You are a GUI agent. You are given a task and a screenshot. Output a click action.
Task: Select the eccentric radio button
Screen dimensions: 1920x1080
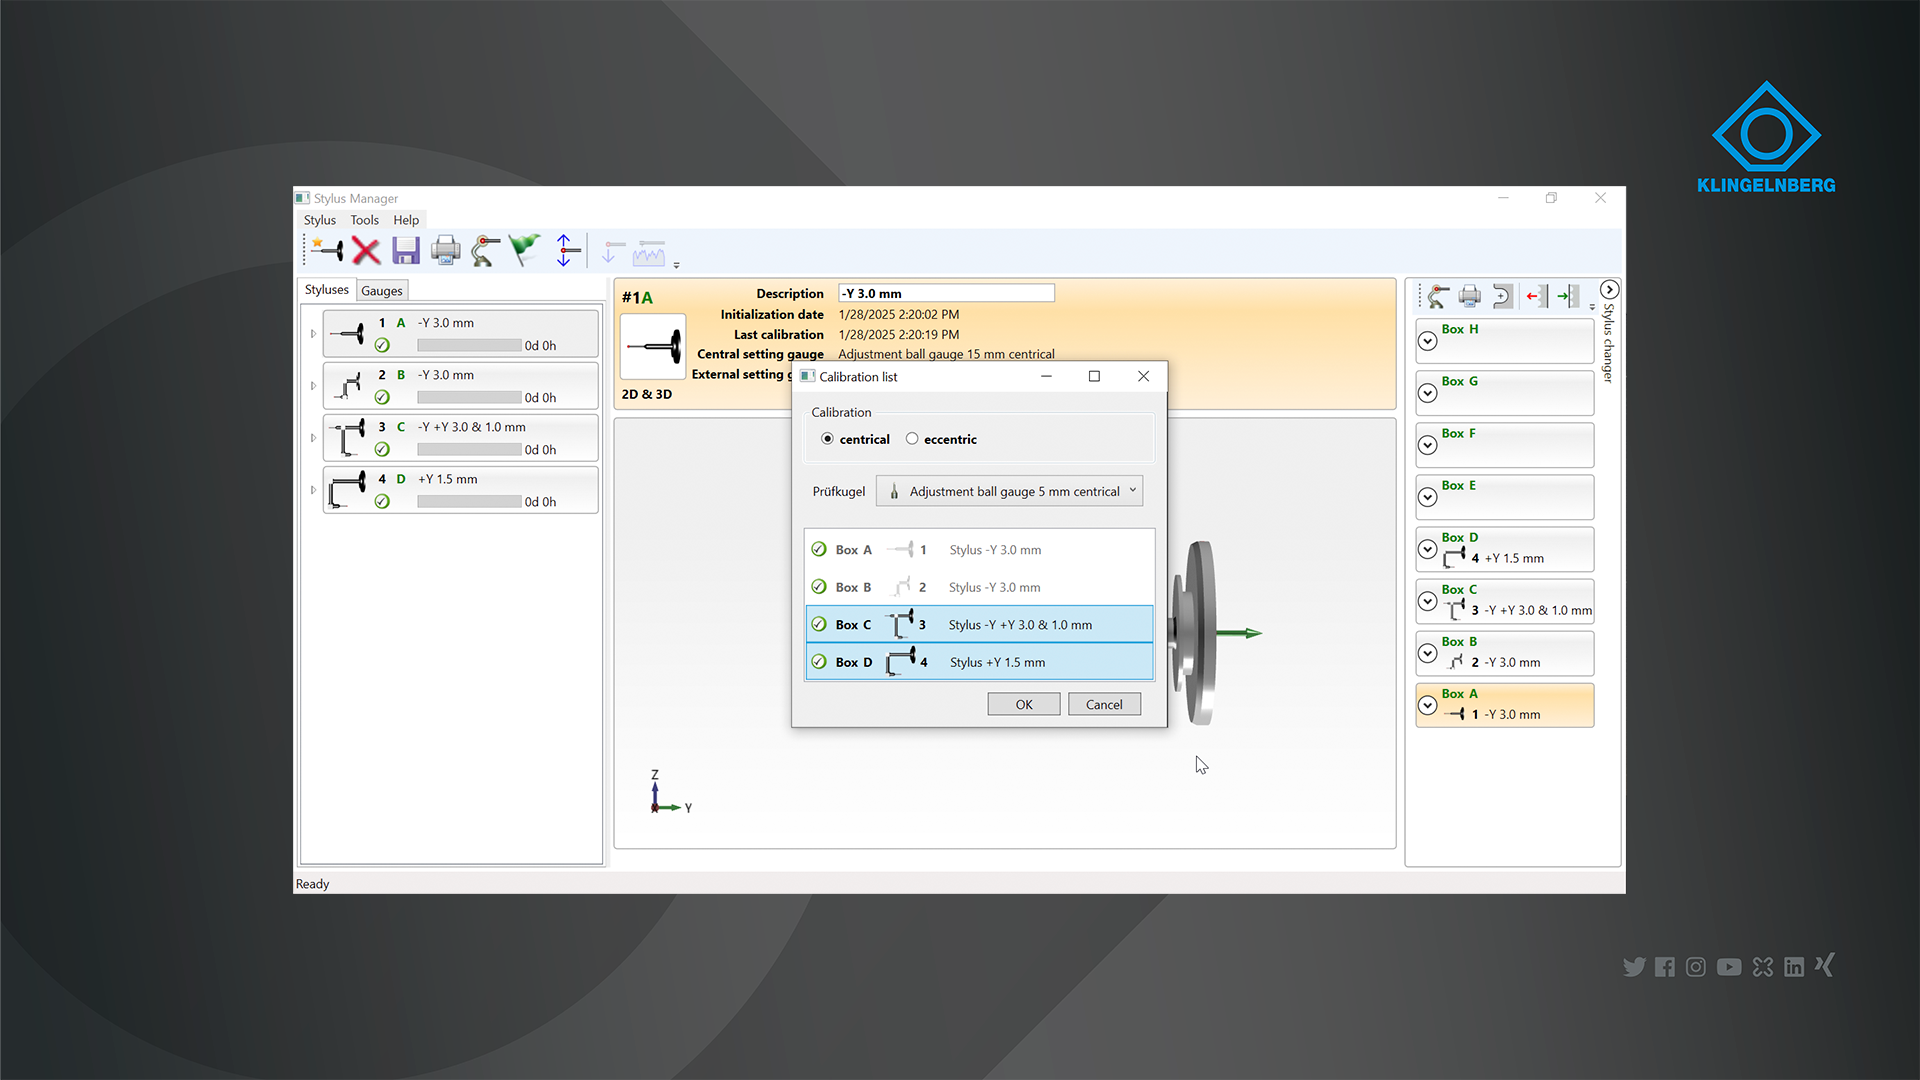912,439
